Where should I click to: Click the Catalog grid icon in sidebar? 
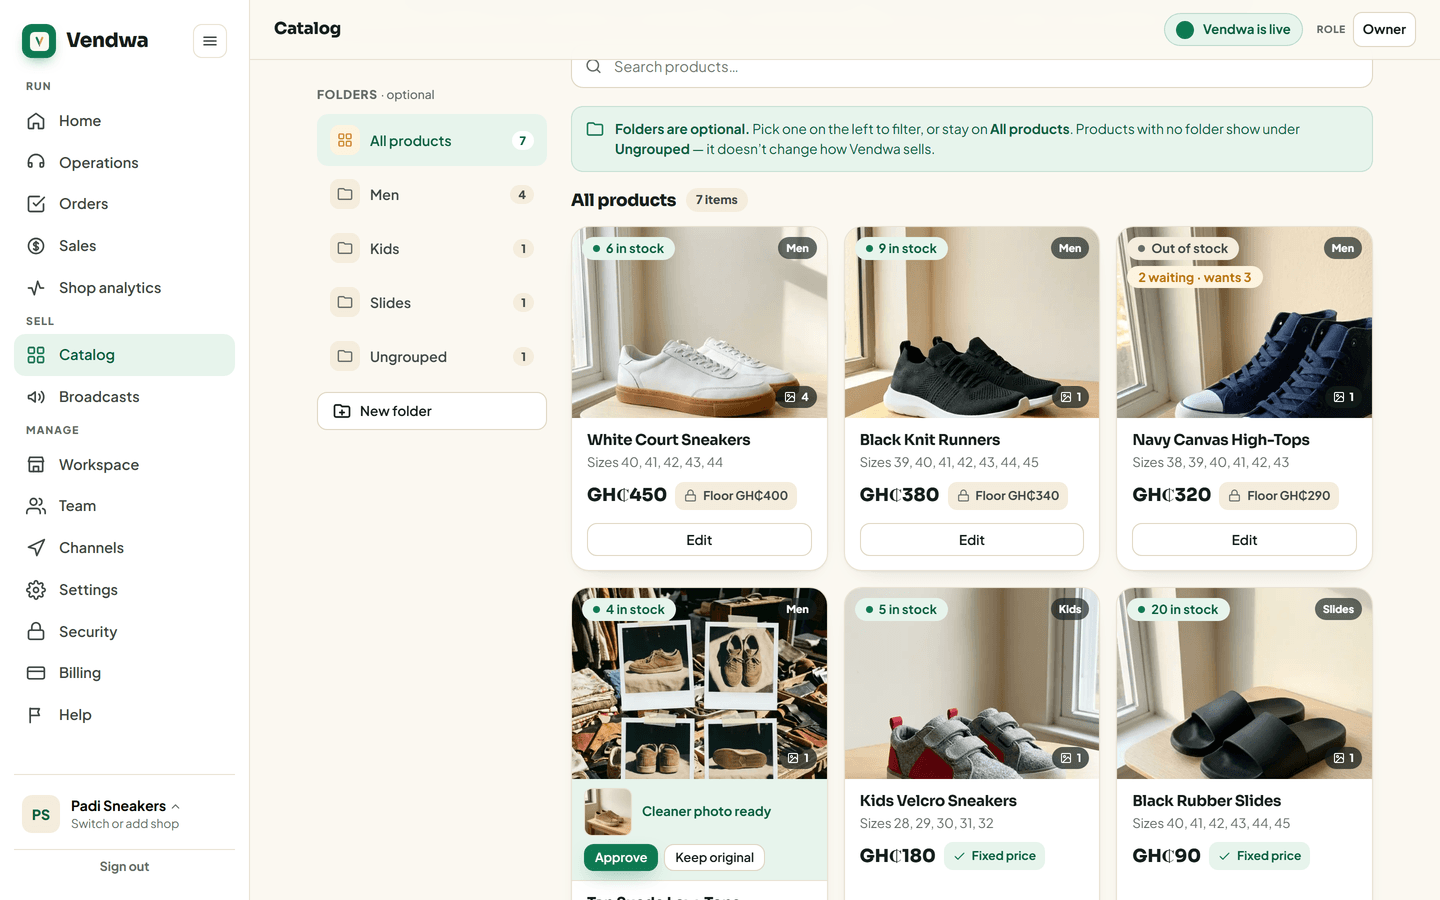pyautogui.click(x=36, y=355)
